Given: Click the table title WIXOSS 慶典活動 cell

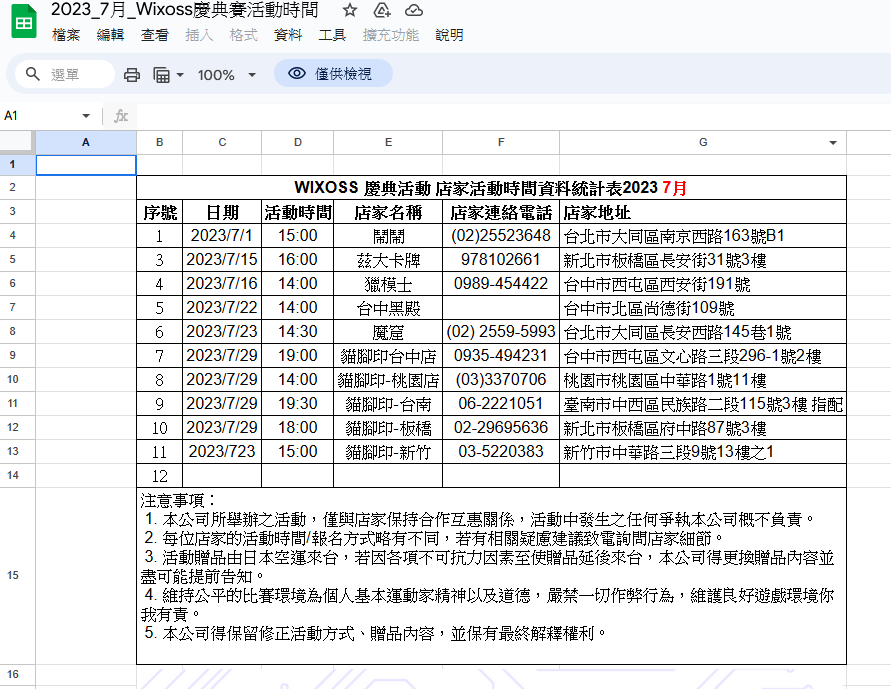Looking at the screenshot, I should pyautogui.click(x=492, y=187).
